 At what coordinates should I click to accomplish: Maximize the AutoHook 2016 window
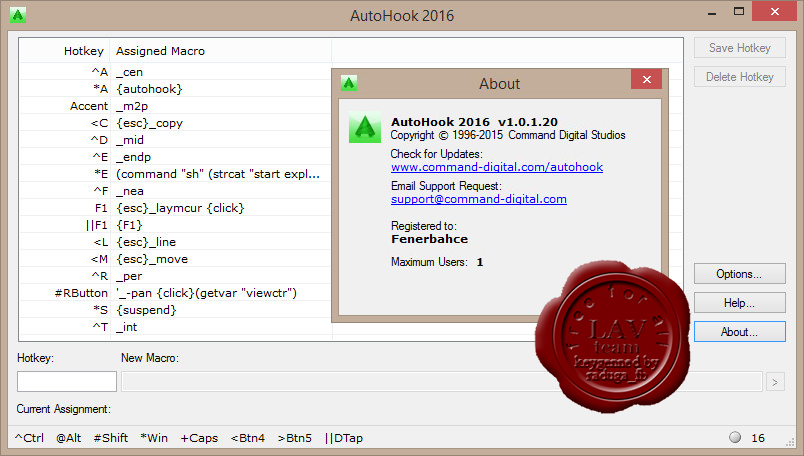point(738,11)
